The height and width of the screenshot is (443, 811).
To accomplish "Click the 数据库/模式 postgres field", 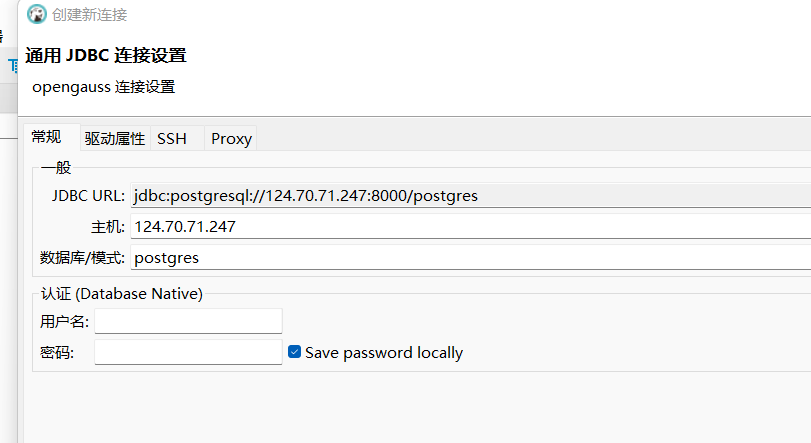I will [471, 257].
